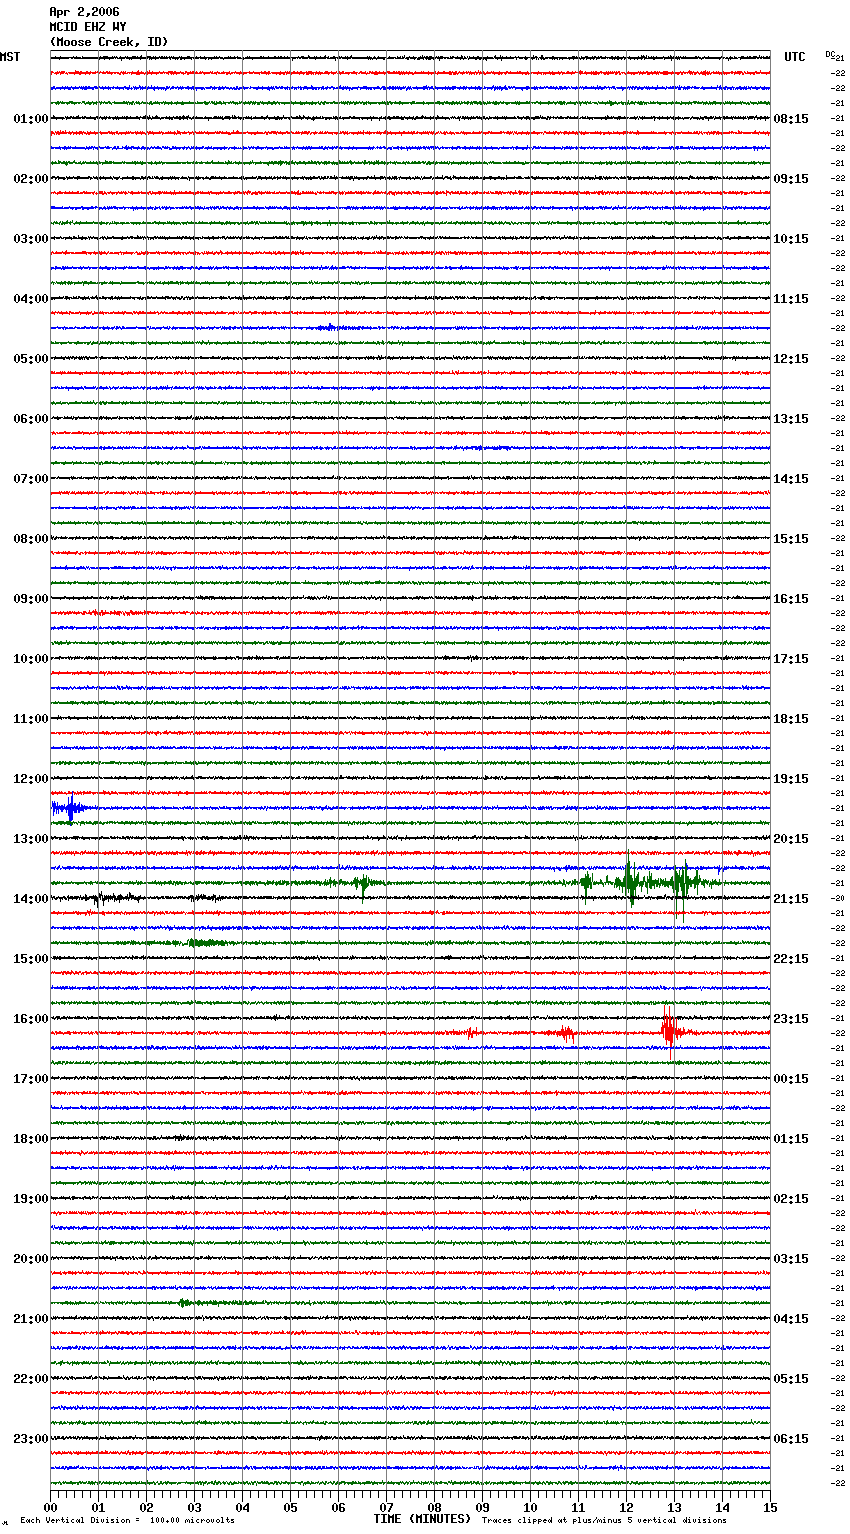Image resolution: width=850 pixels, height=1534 pixels.
Task: Click the 23:15 UTC time label
Action: pos(791,1019)
